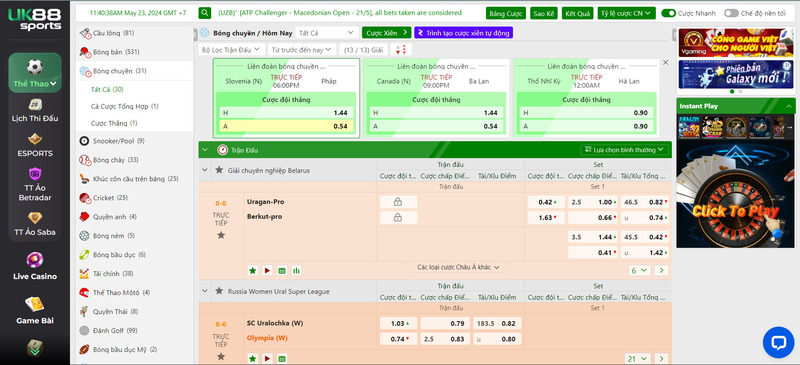This screenshot has height=365, width=800.
Task: Click the sort order arrows icon
Action: point(401,50)
